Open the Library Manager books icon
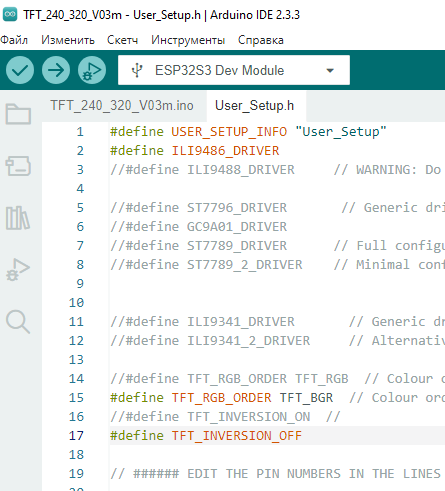Screen dimensions: 445x491 [x=18, y=218]
